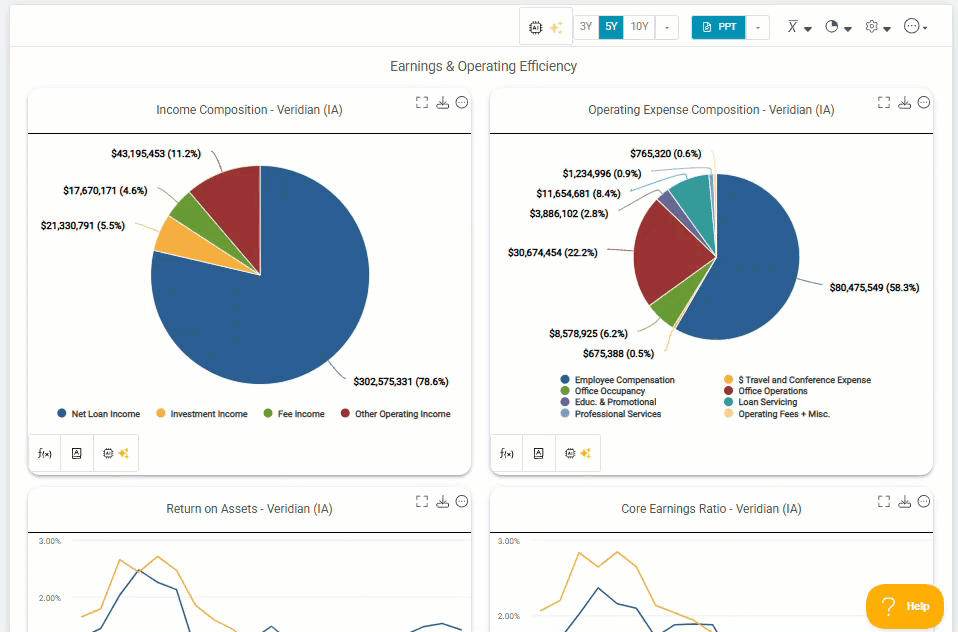The image size is (958, 632).
Task: Toggle Office Operations legend series
Action: [x=766, y=391]
